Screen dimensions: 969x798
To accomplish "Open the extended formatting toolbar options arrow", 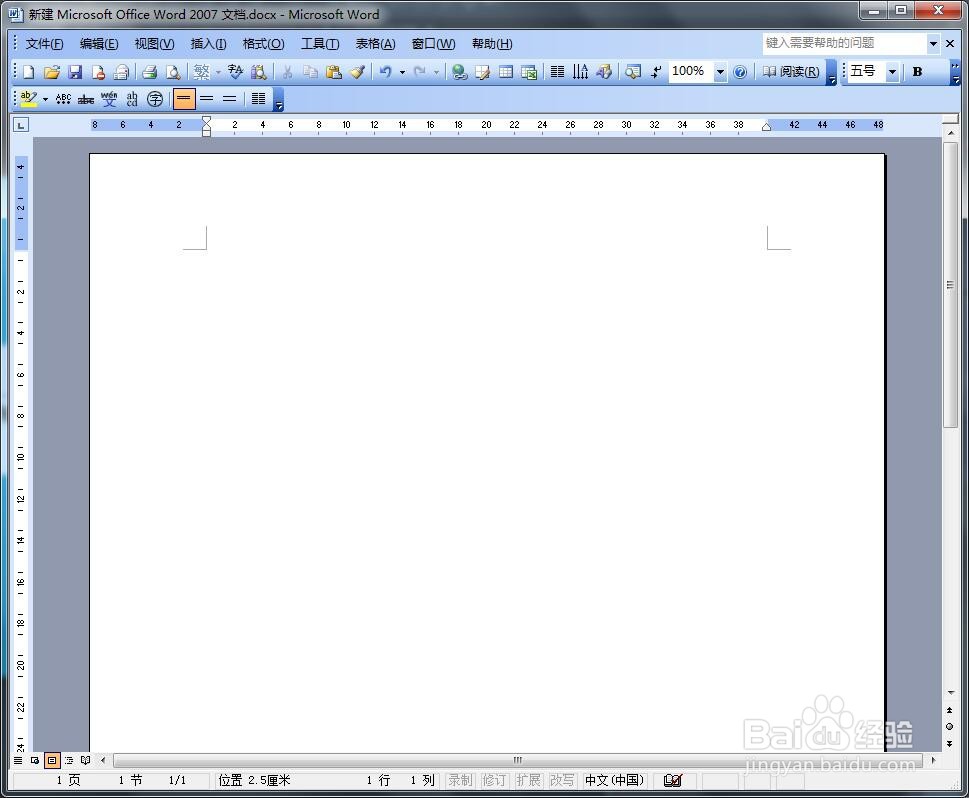I will click(279, 100).
